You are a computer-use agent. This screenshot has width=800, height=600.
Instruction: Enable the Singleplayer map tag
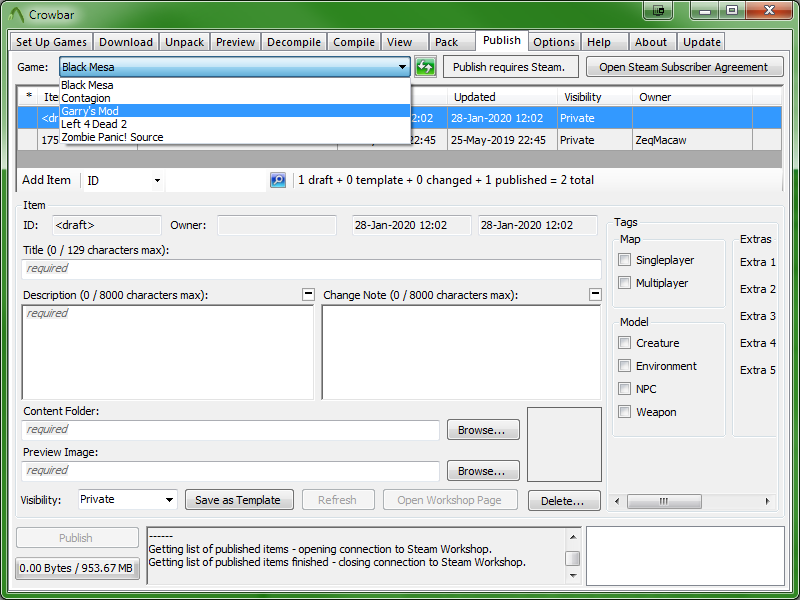[624, 260]
